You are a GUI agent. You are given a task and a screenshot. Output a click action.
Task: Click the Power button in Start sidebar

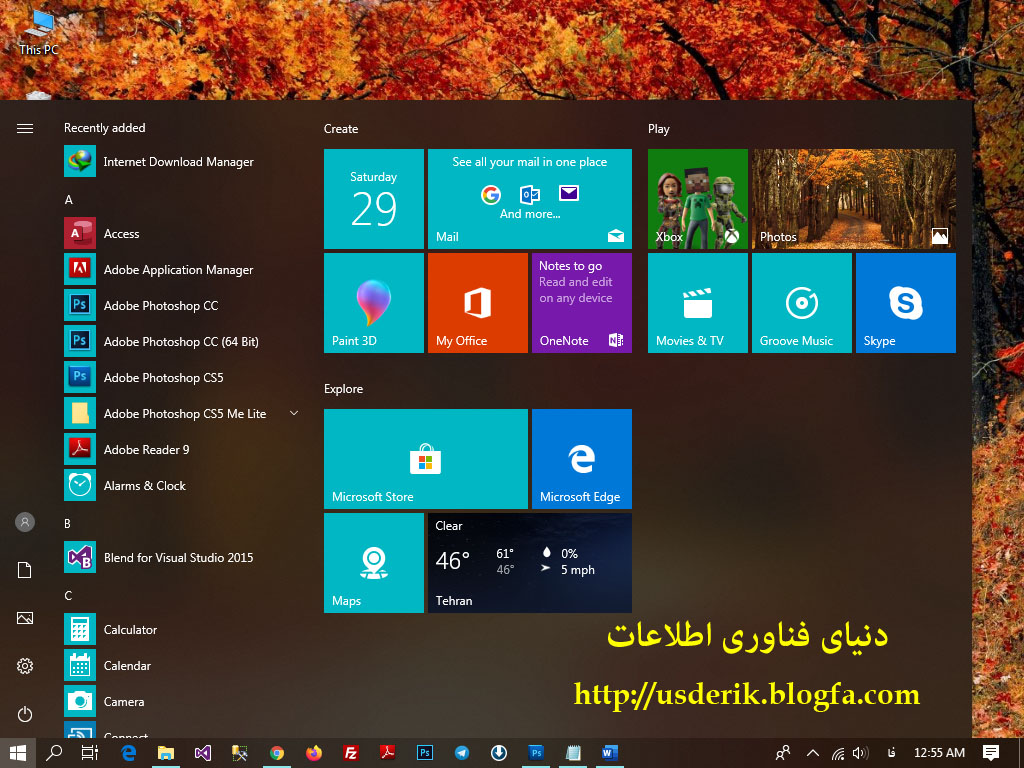tap(25, 714)
